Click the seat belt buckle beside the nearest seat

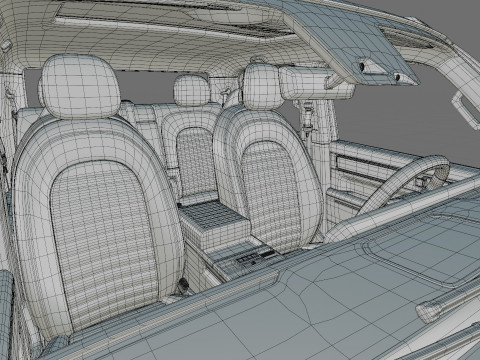(x=184, y=286)
